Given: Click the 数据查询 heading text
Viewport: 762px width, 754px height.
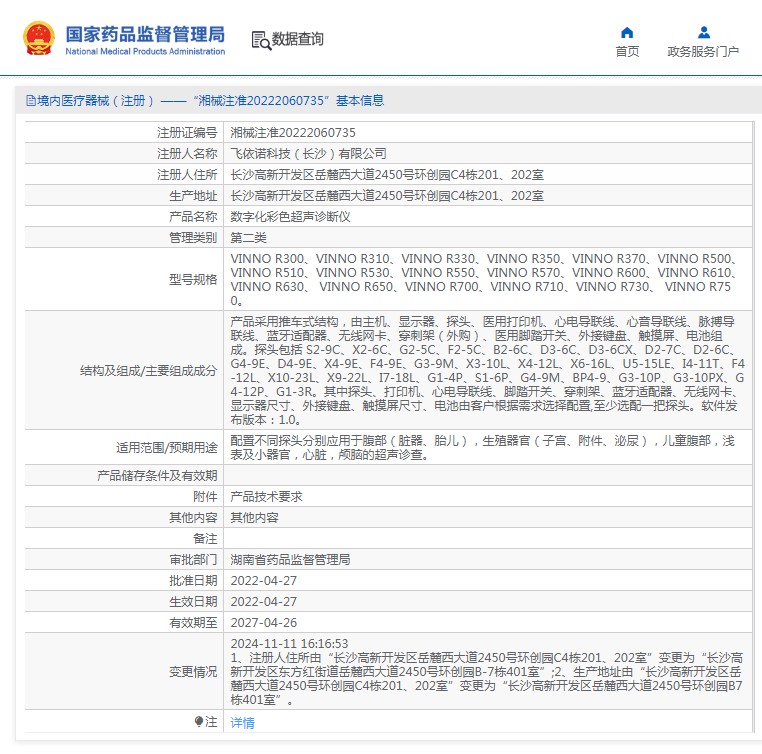Looking at the screenshot, I should click(x=297, y=39).
